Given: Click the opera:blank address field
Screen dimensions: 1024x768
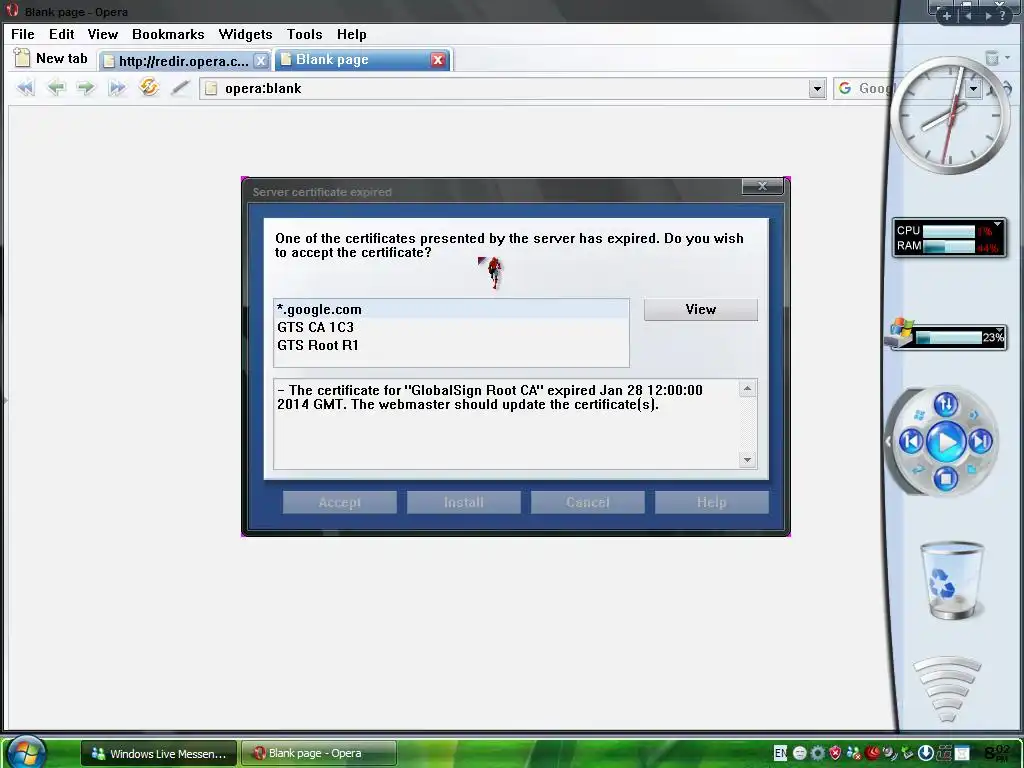Looking at the screenshot, I should click(x=513, y=88).
